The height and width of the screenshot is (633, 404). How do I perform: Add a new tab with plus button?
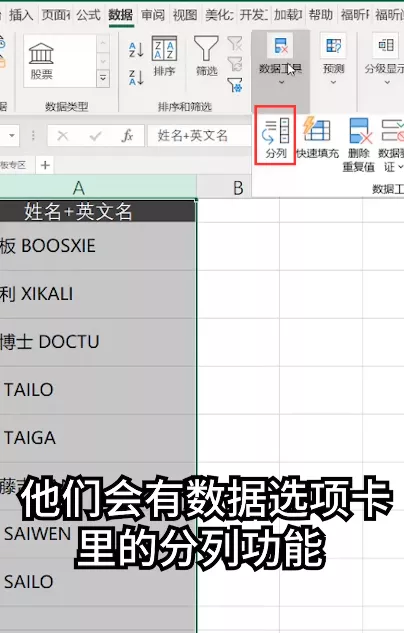pyautogui.click(x=45, y=165)
